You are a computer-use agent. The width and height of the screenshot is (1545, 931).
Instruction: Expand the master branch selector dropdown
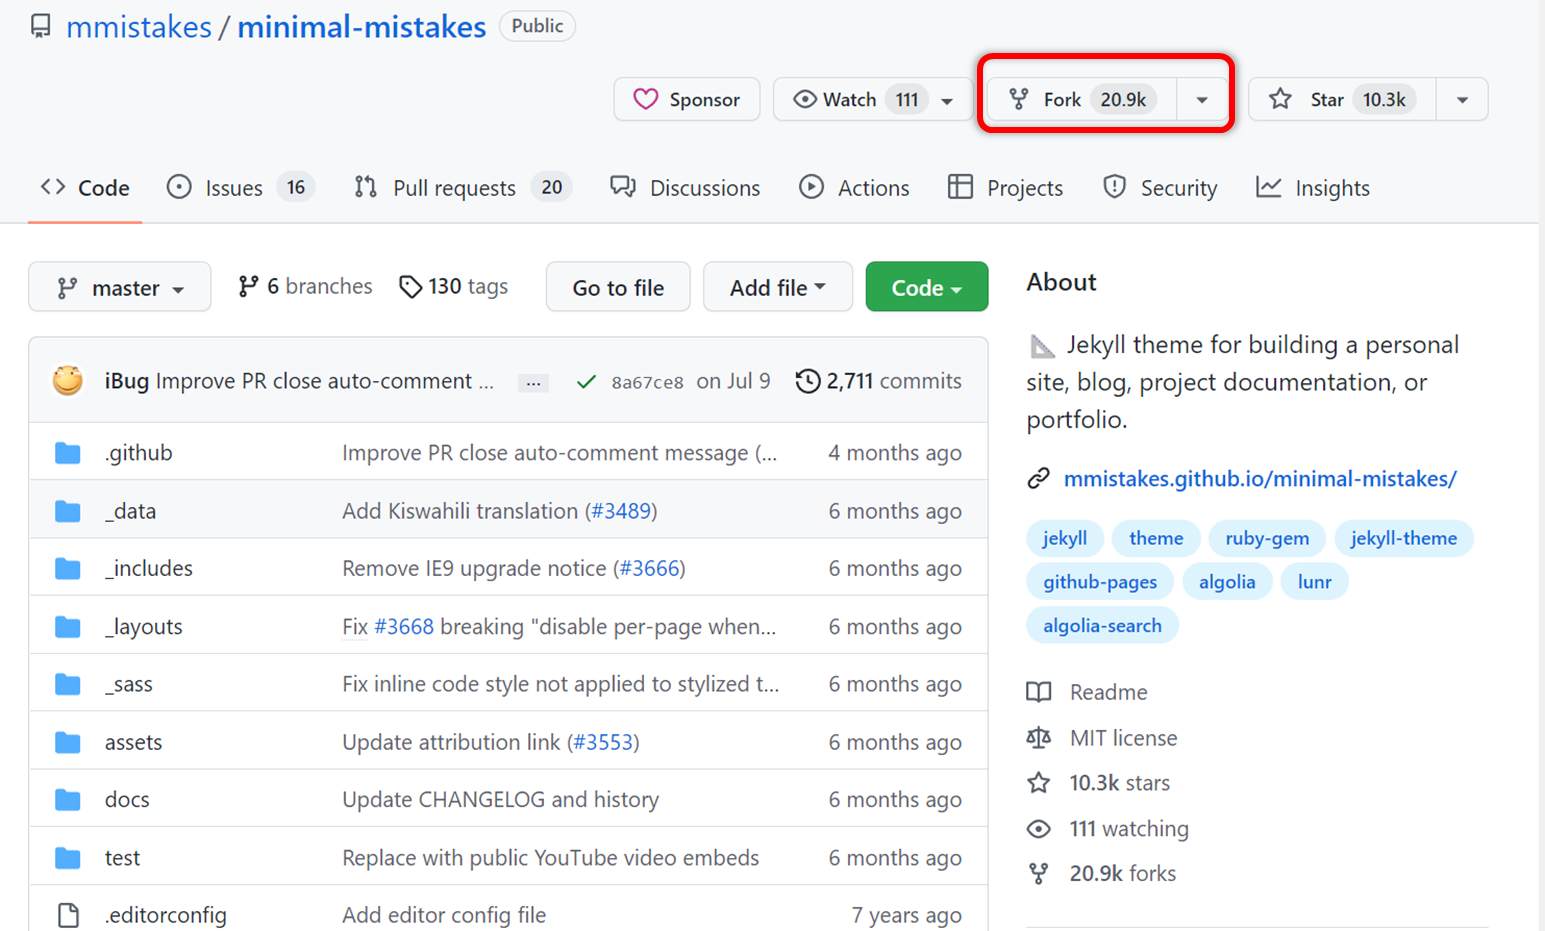coord(120,287)
